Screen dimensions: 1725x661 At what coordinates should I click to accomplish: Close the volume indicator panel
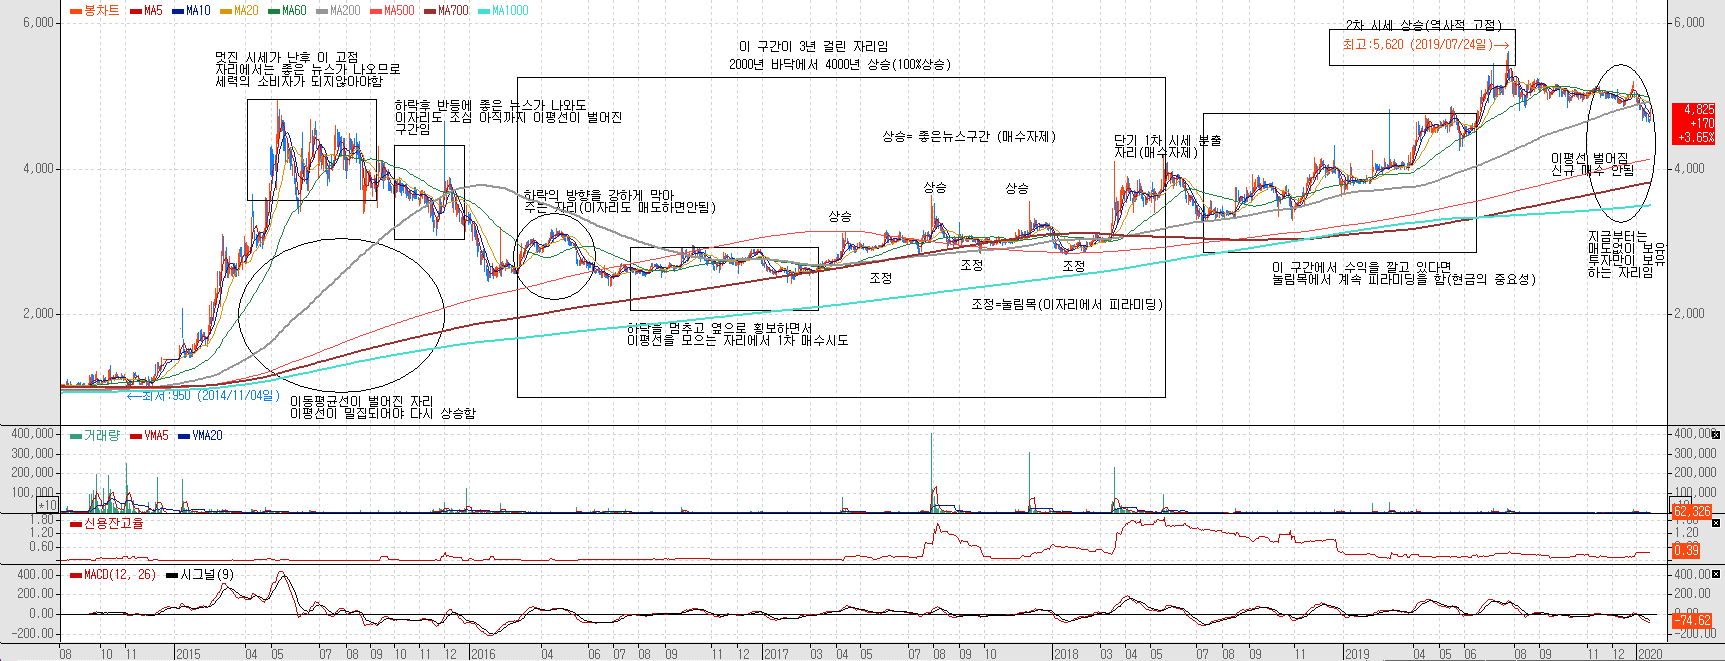tap(1716, 435)
